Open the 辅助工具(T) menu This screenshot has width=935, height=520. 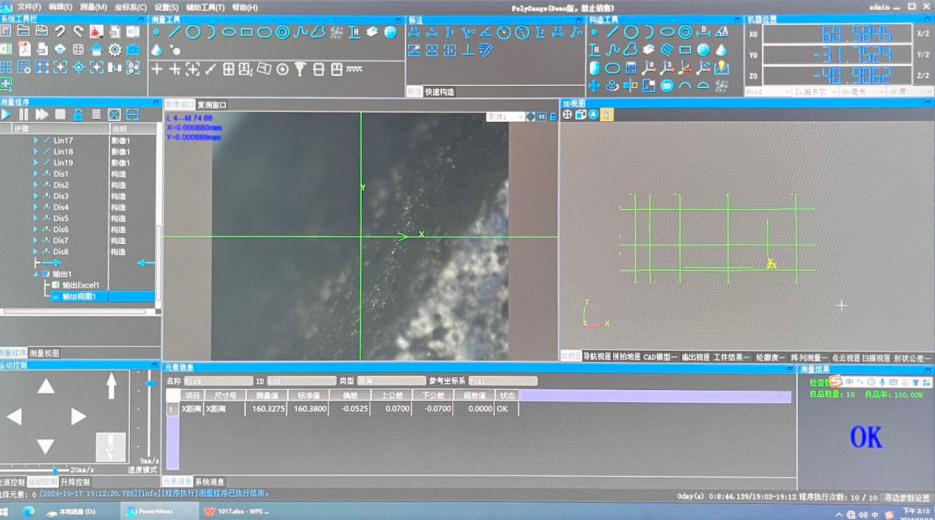tap(206, 7)
